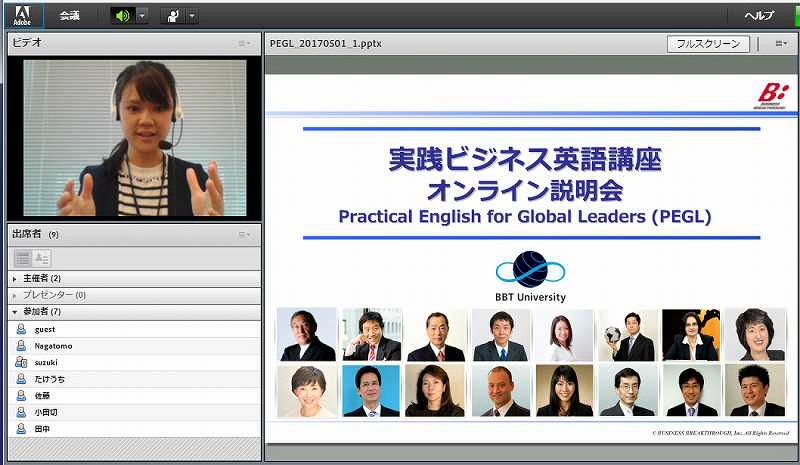Screen dimensions: 800x465
Task: Click the user icon beside suzuki
Action: pyautogui.click(x=21, y=362)
